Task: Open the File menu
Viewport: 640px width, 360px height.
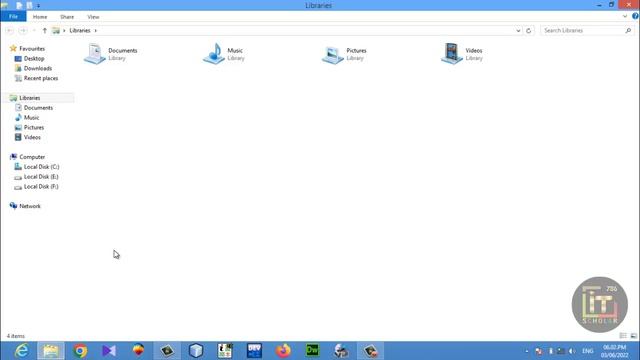Action: (13, 16)
